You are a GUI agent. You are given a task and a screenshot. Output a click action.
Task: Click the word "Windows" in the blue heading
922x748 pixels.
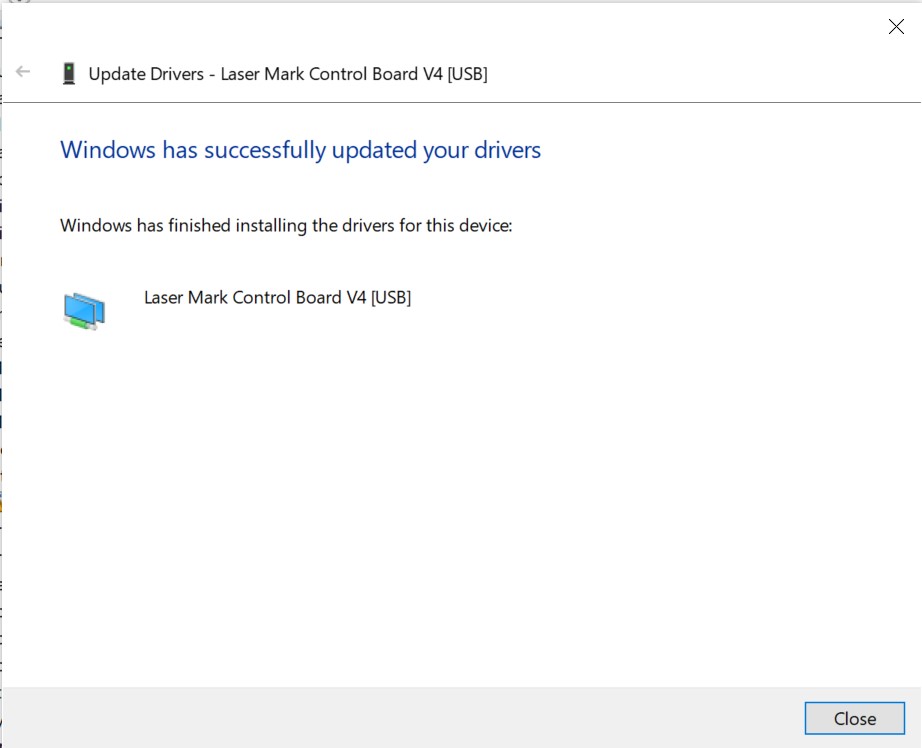tap(108, 150)
